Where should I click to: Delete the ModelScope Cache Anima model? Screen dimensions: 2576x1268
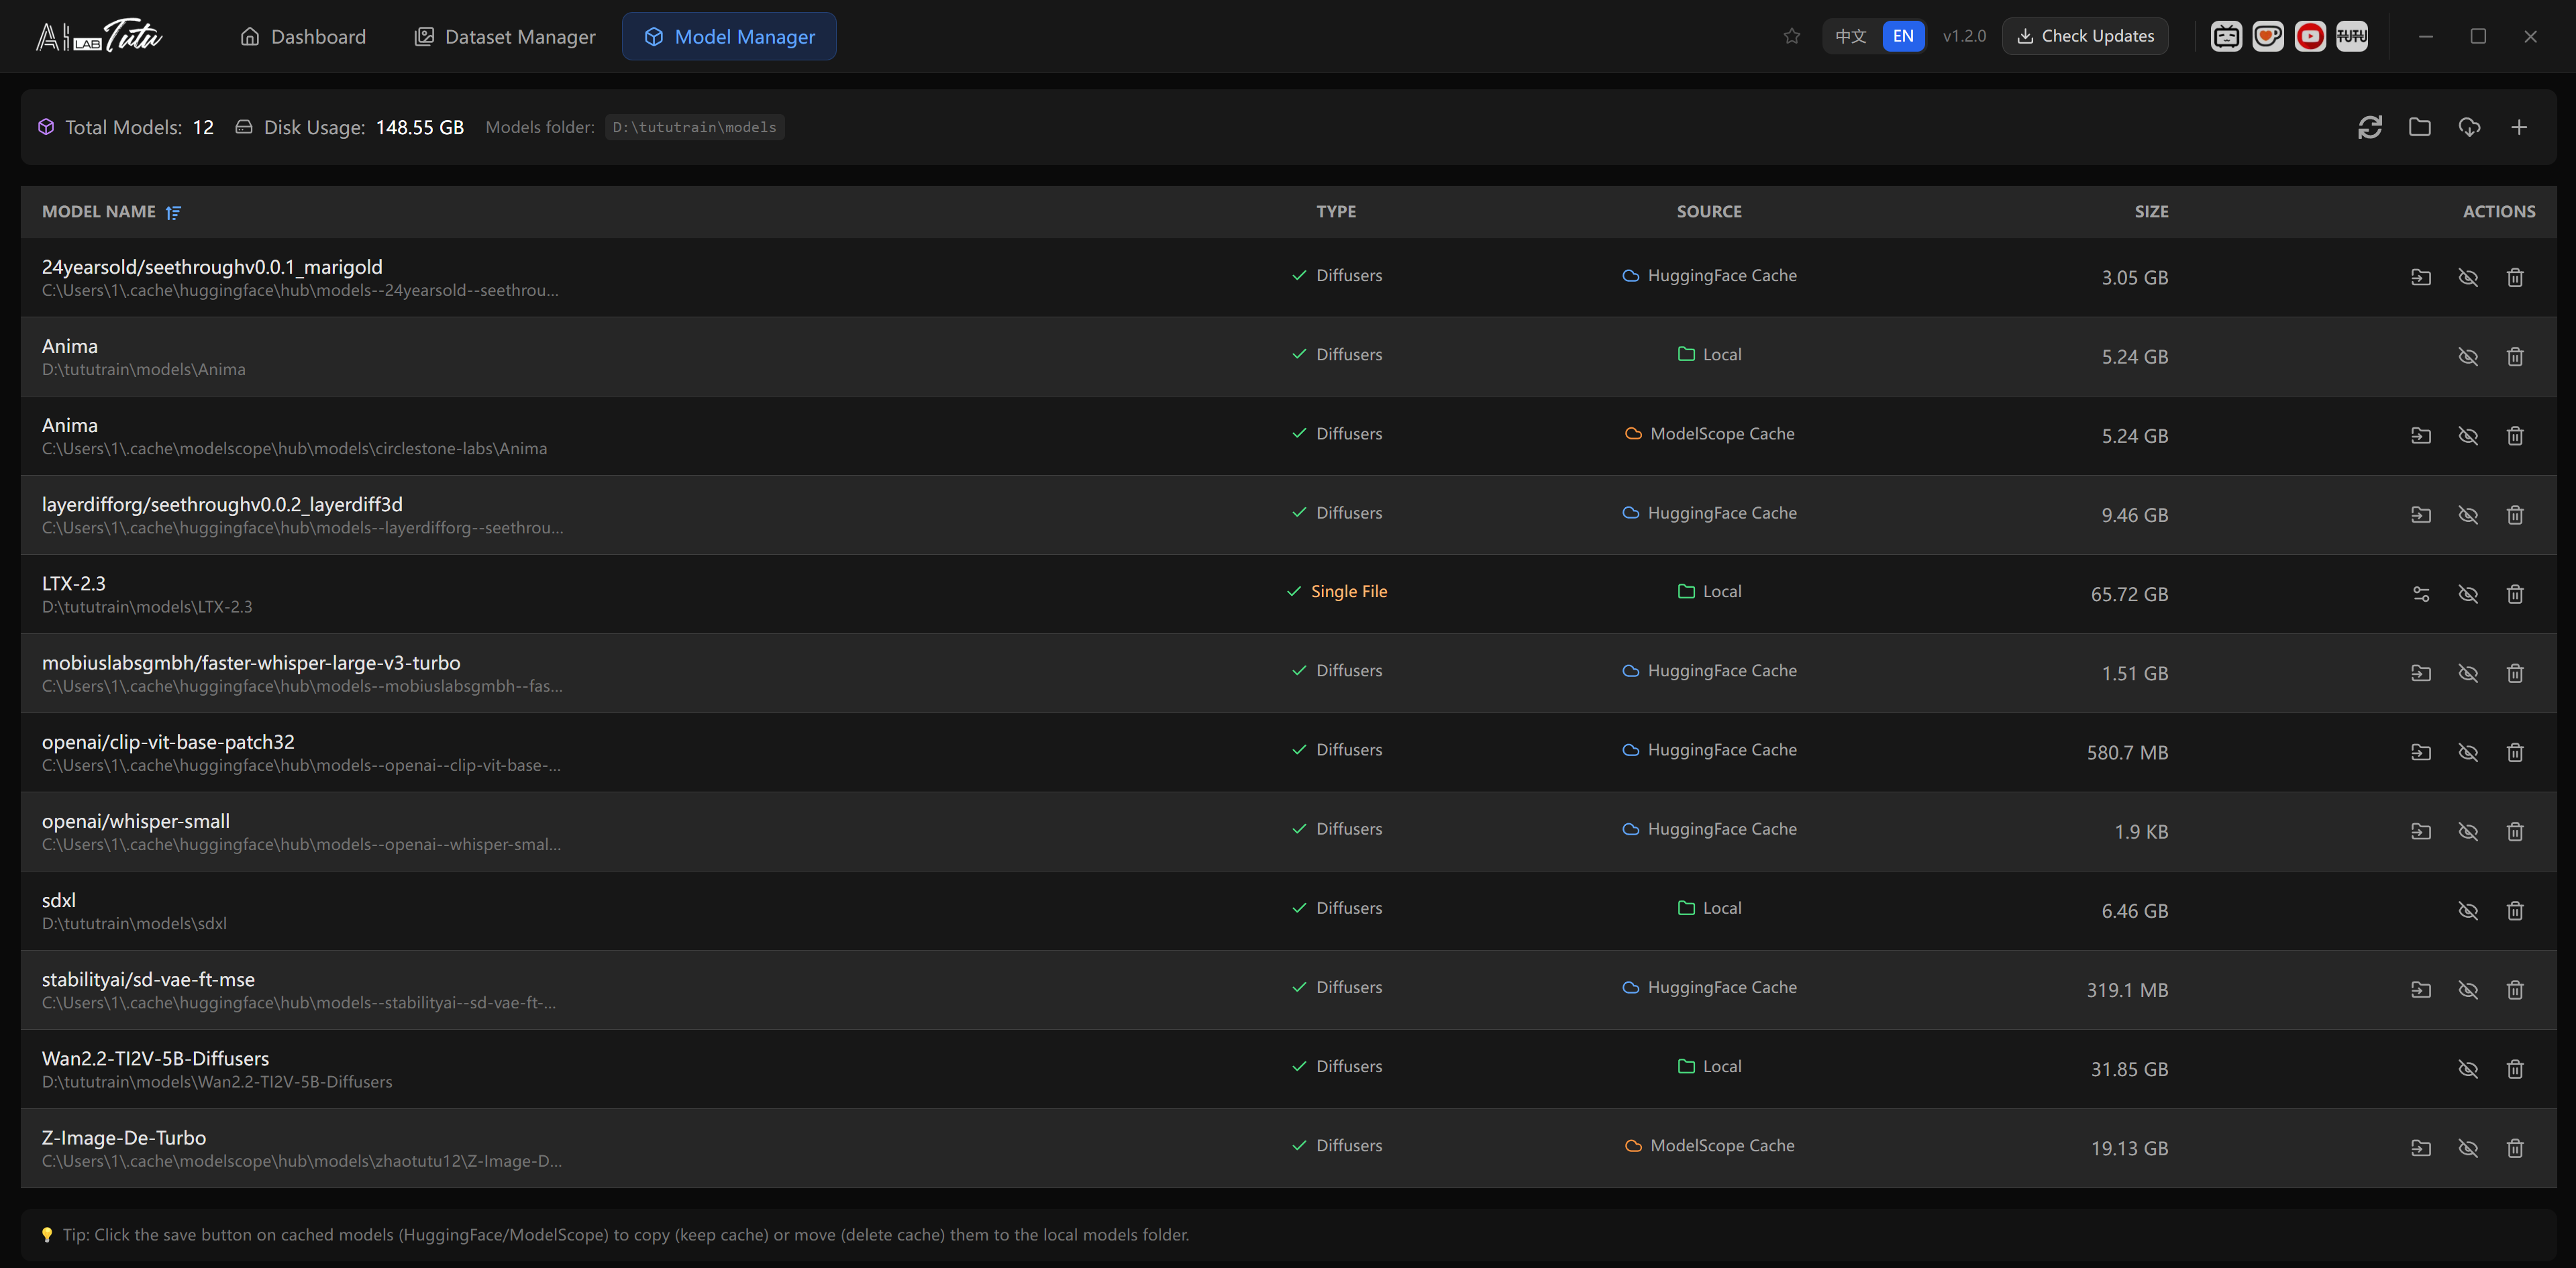[2514, 435]
